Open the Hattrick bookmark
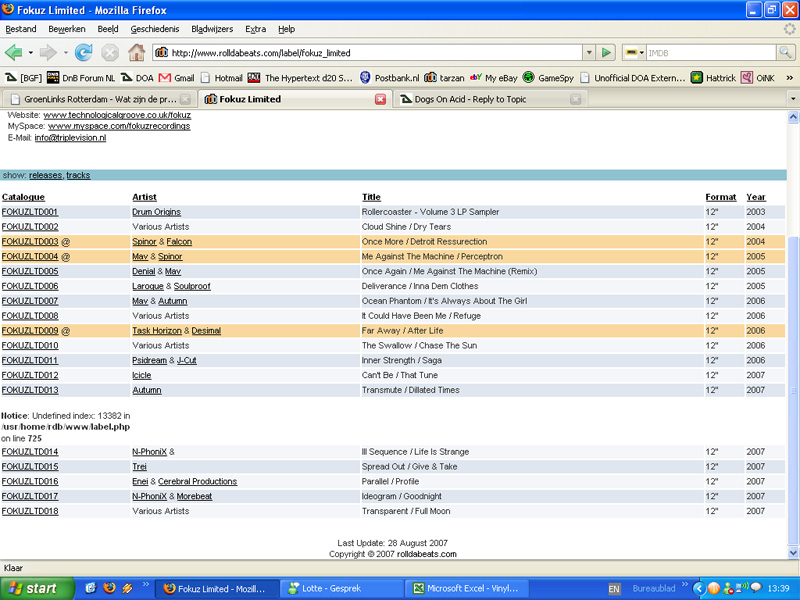Viewport: 800px width, 600px height. pos(713,78)
